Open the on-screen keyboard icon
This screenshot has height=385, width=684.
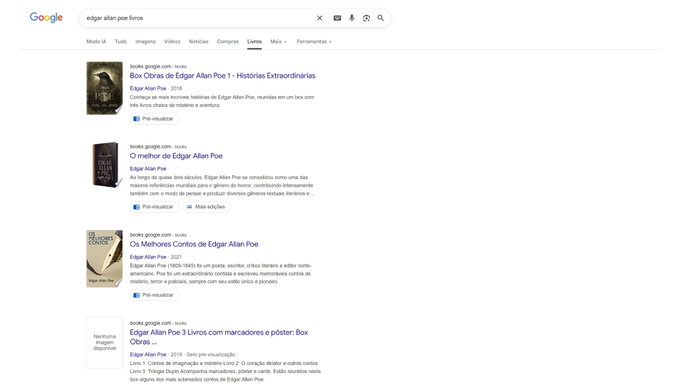(337, 18)
